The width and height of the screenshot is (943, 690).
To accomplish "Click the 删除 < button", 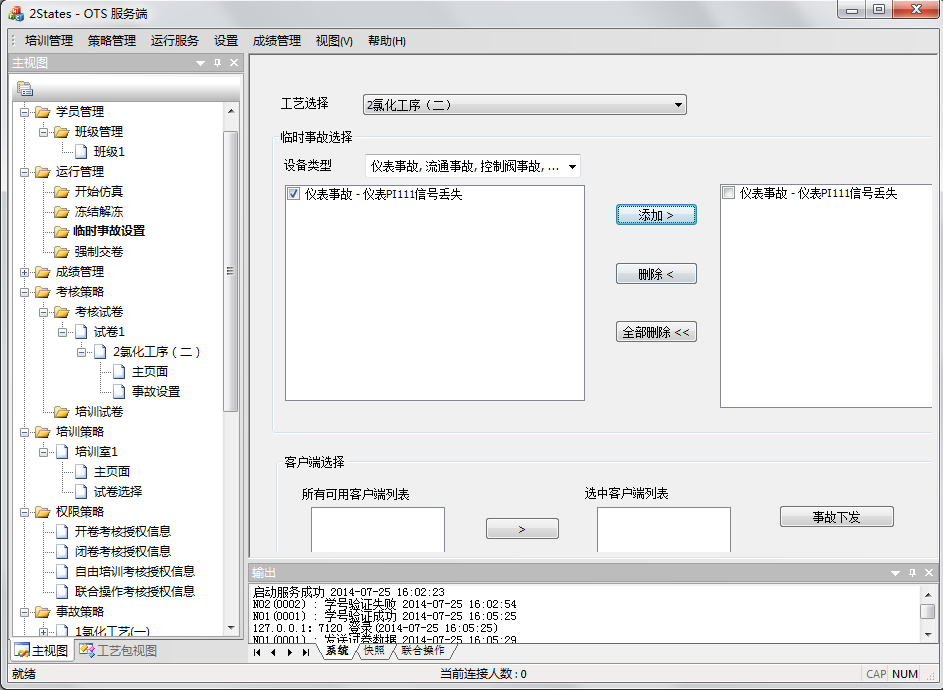I will tap(656, 274).
